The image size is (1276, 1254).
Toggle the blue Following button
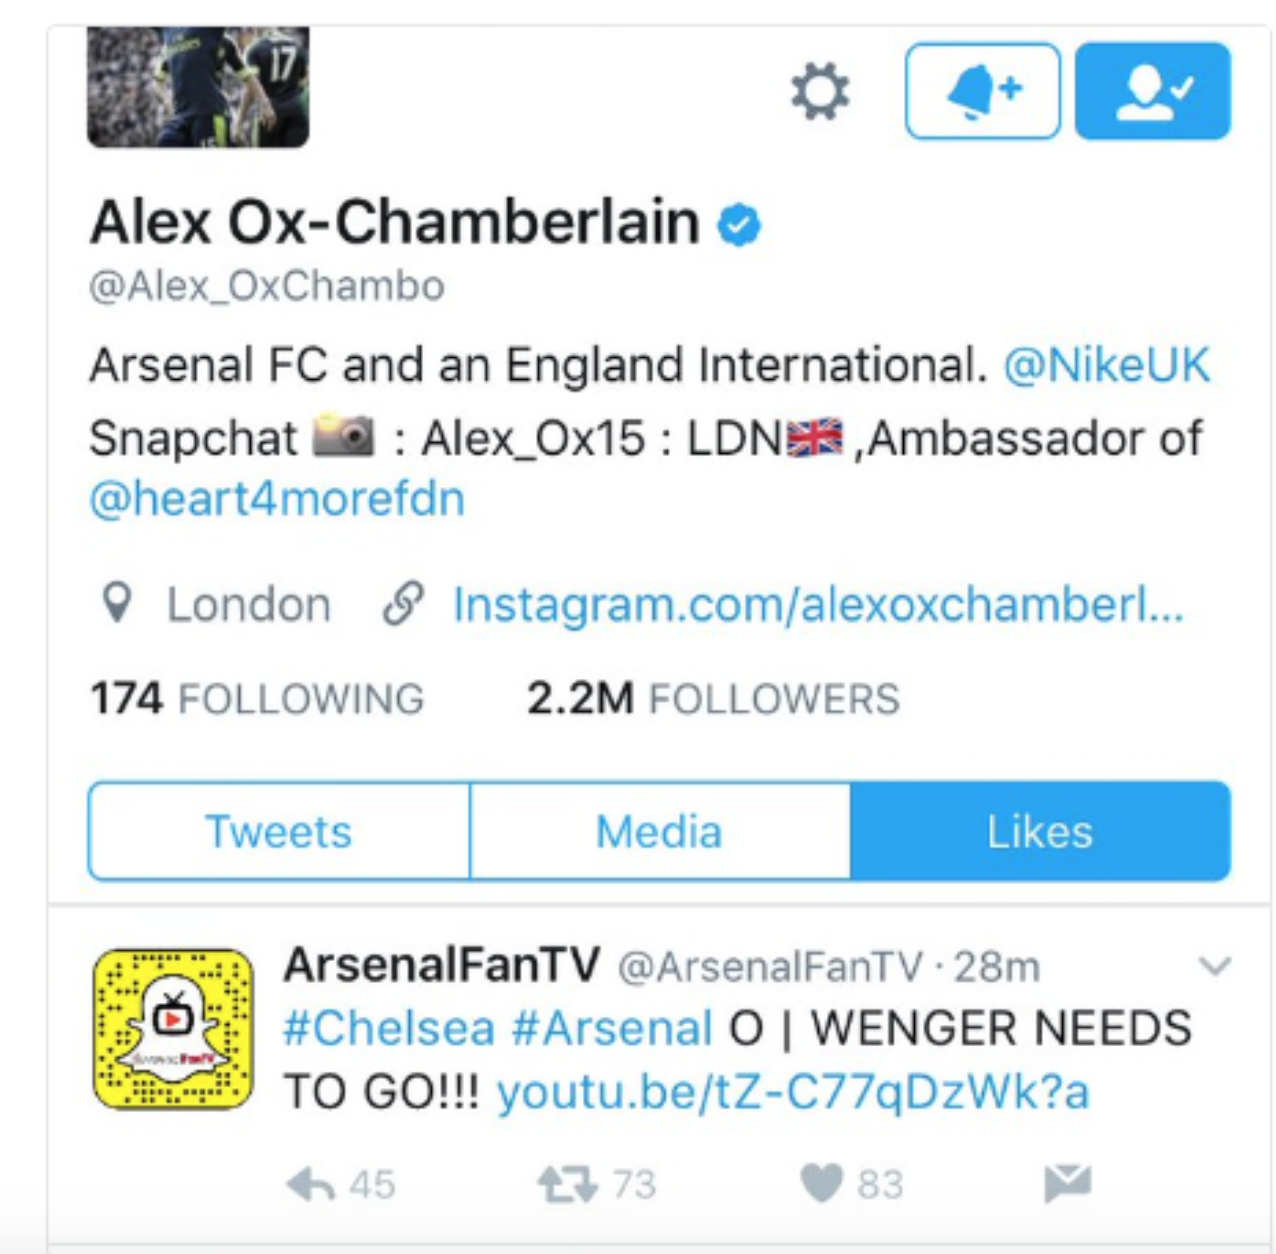tap(1152, 91)
